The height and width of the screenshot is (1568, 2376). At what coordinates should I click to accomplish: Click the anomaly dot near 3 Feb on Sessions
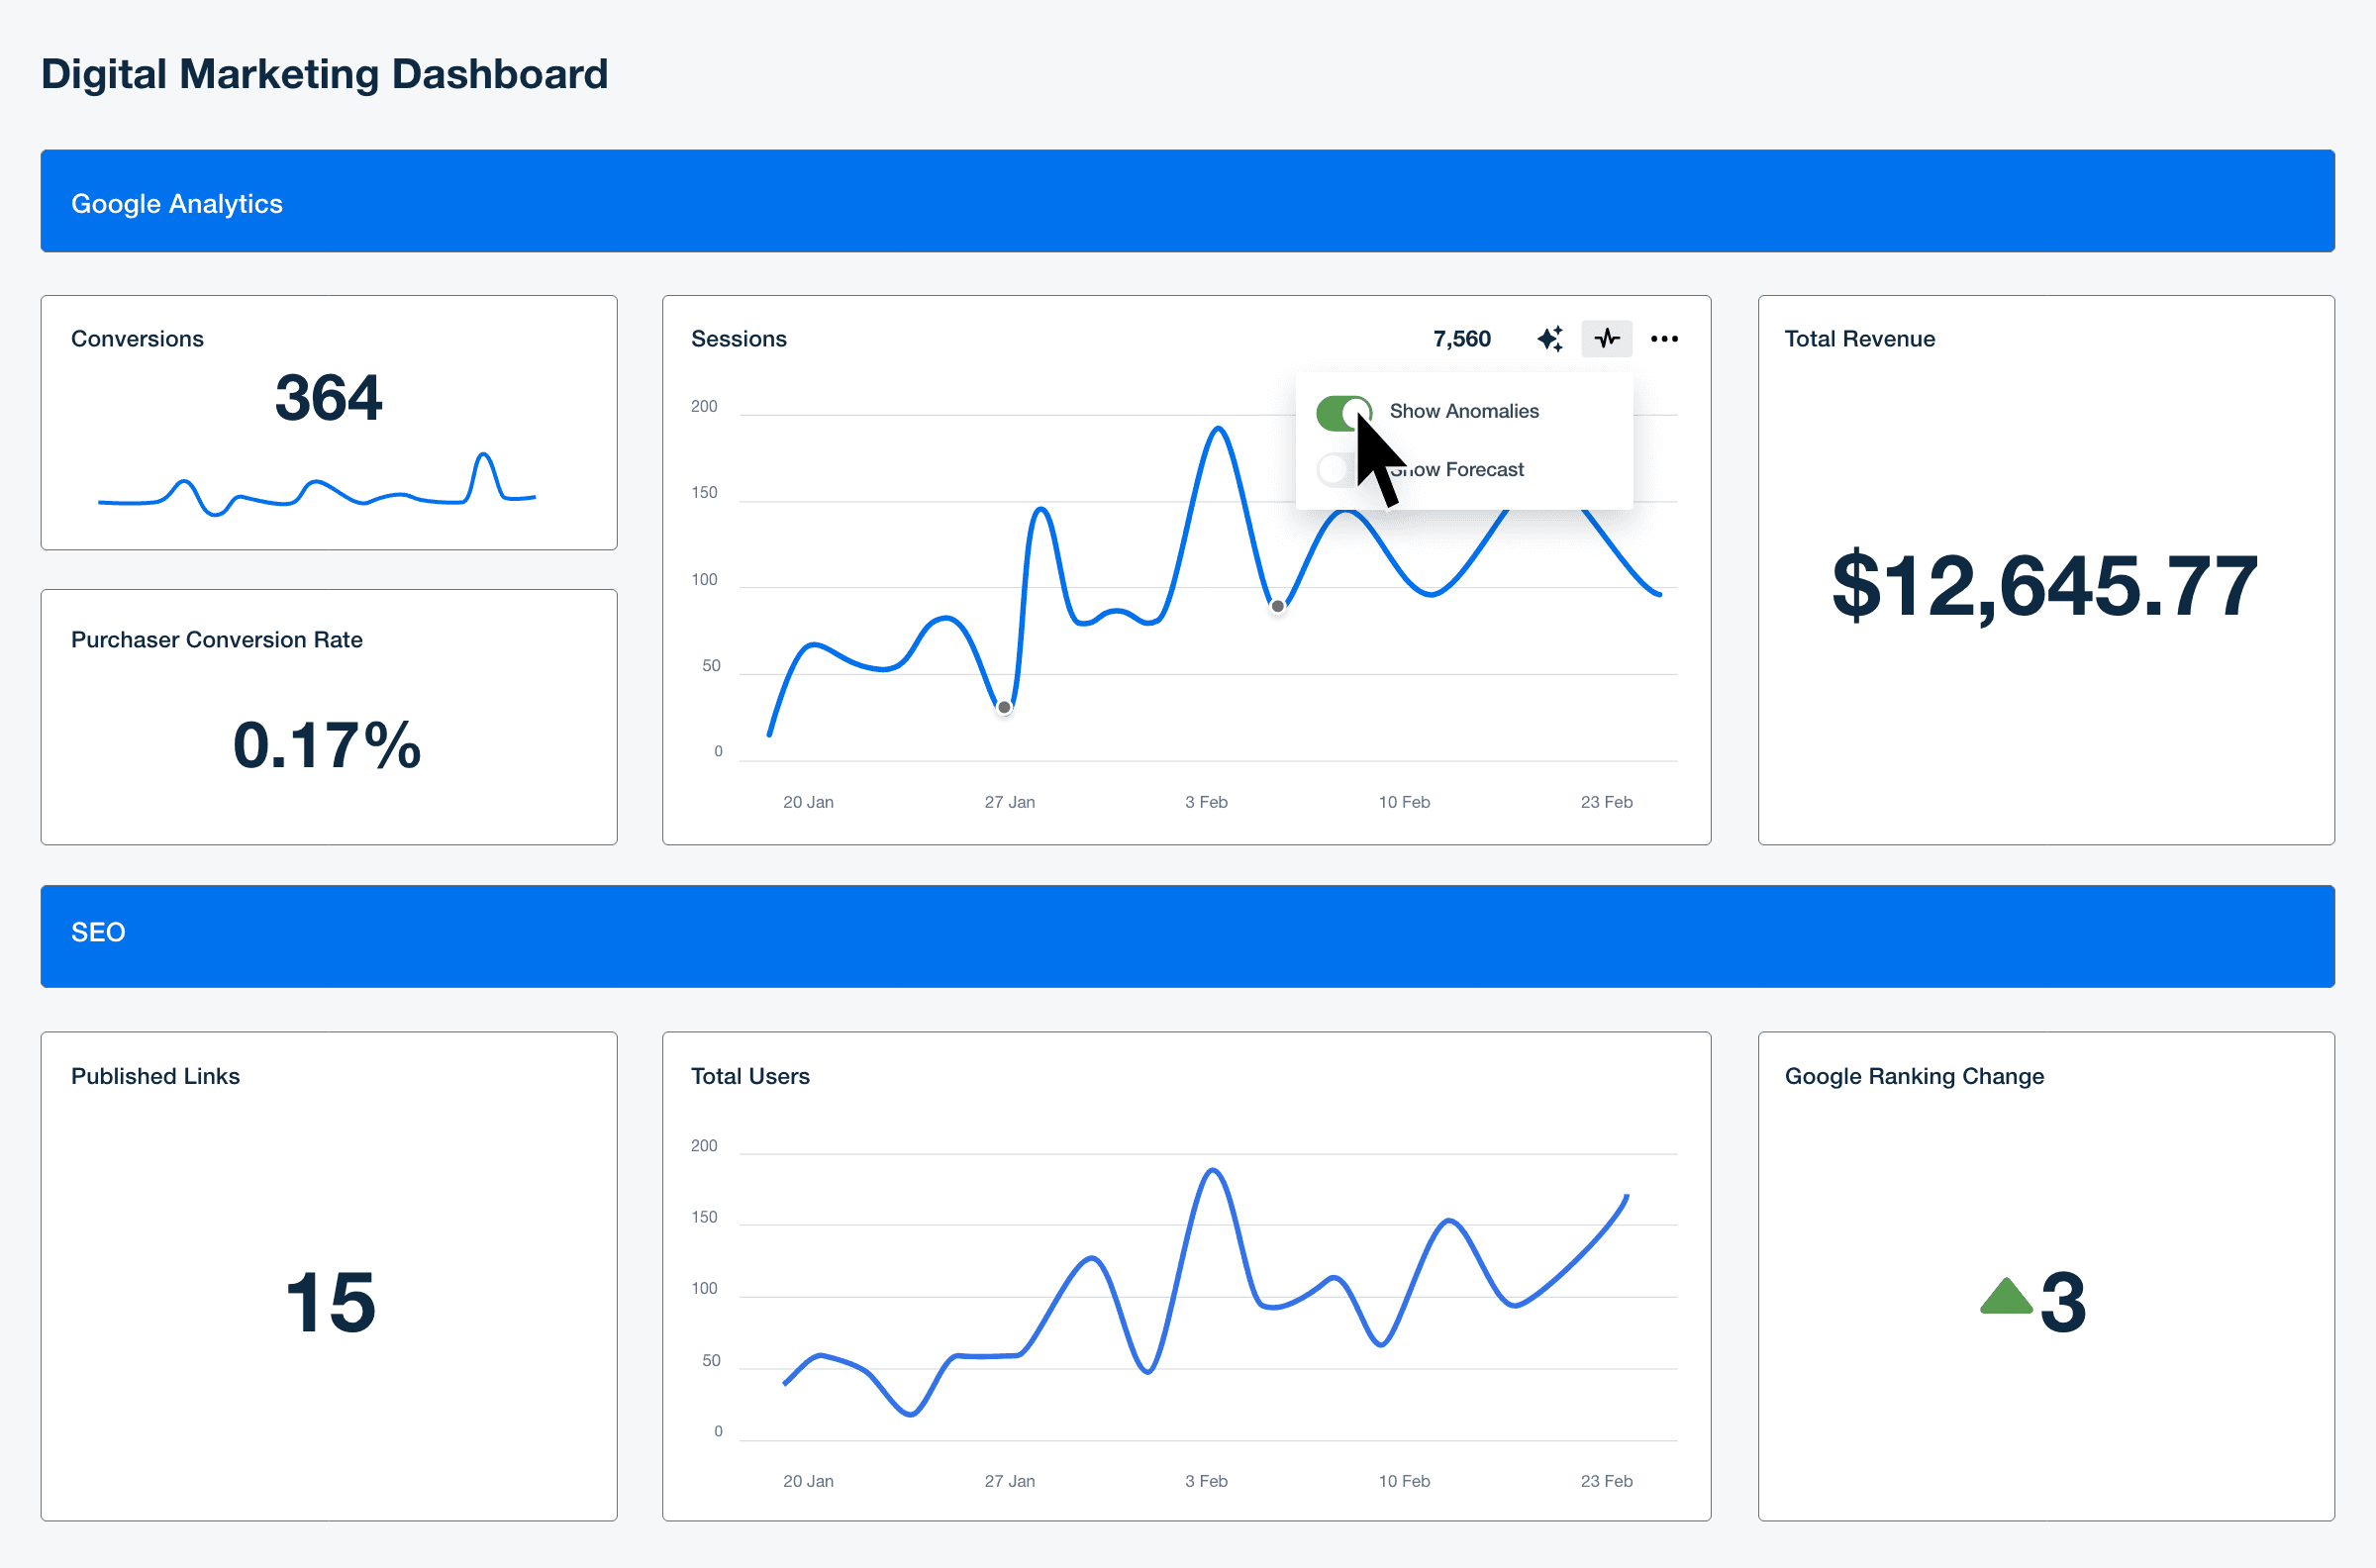(x=1277, y=605)
